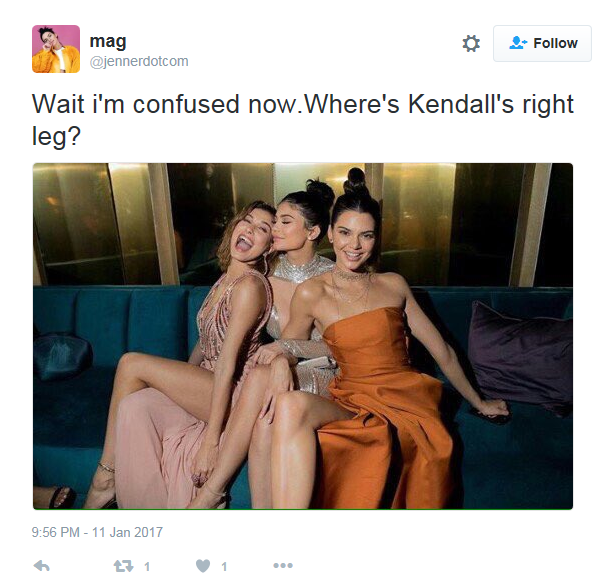The image size is (612, 585).
Task: Click the reply arrow icon
Action: tap(41, 565)
